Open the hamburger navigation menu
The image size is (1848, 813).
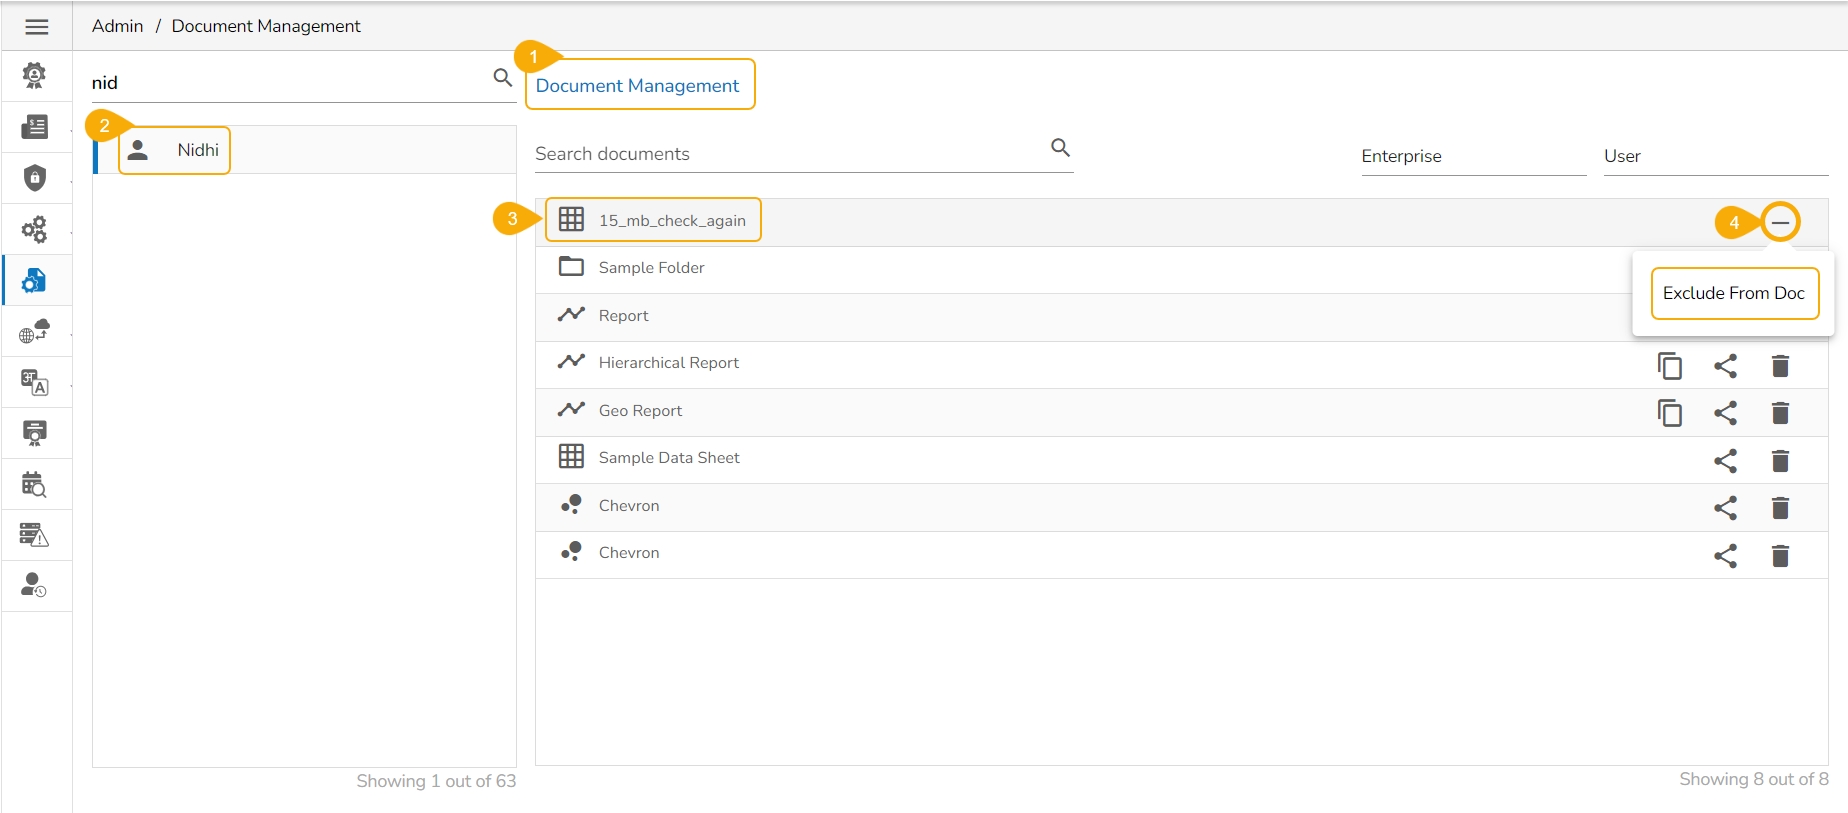36,27
